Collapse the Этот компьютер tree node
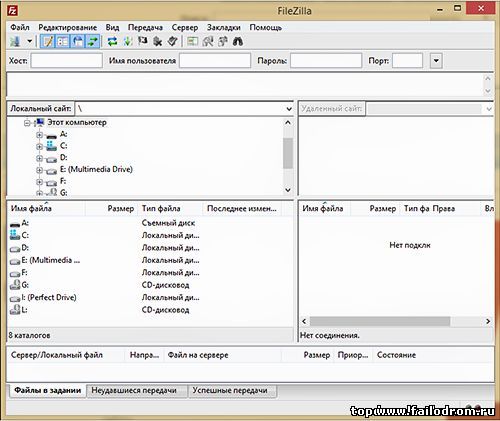The height and width of the screenshot is (421, 500). [27, 123]
